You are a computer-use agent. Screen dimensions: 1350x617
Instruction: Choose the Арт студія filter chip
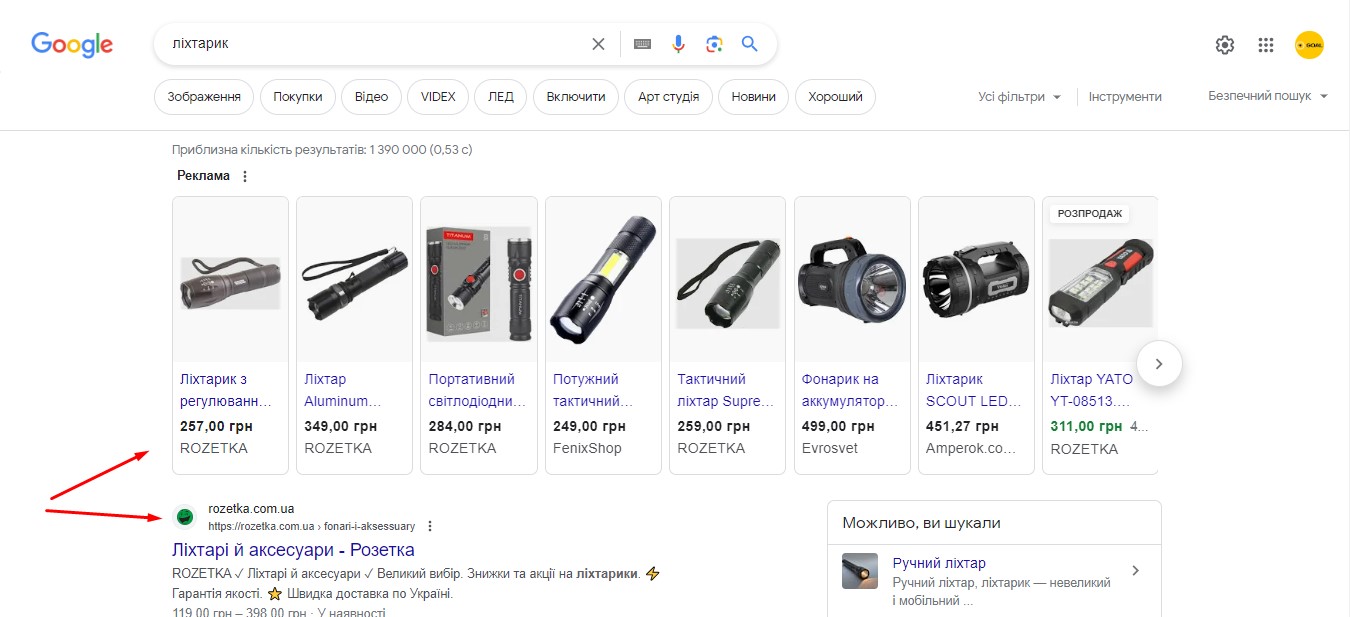point(668,97)
